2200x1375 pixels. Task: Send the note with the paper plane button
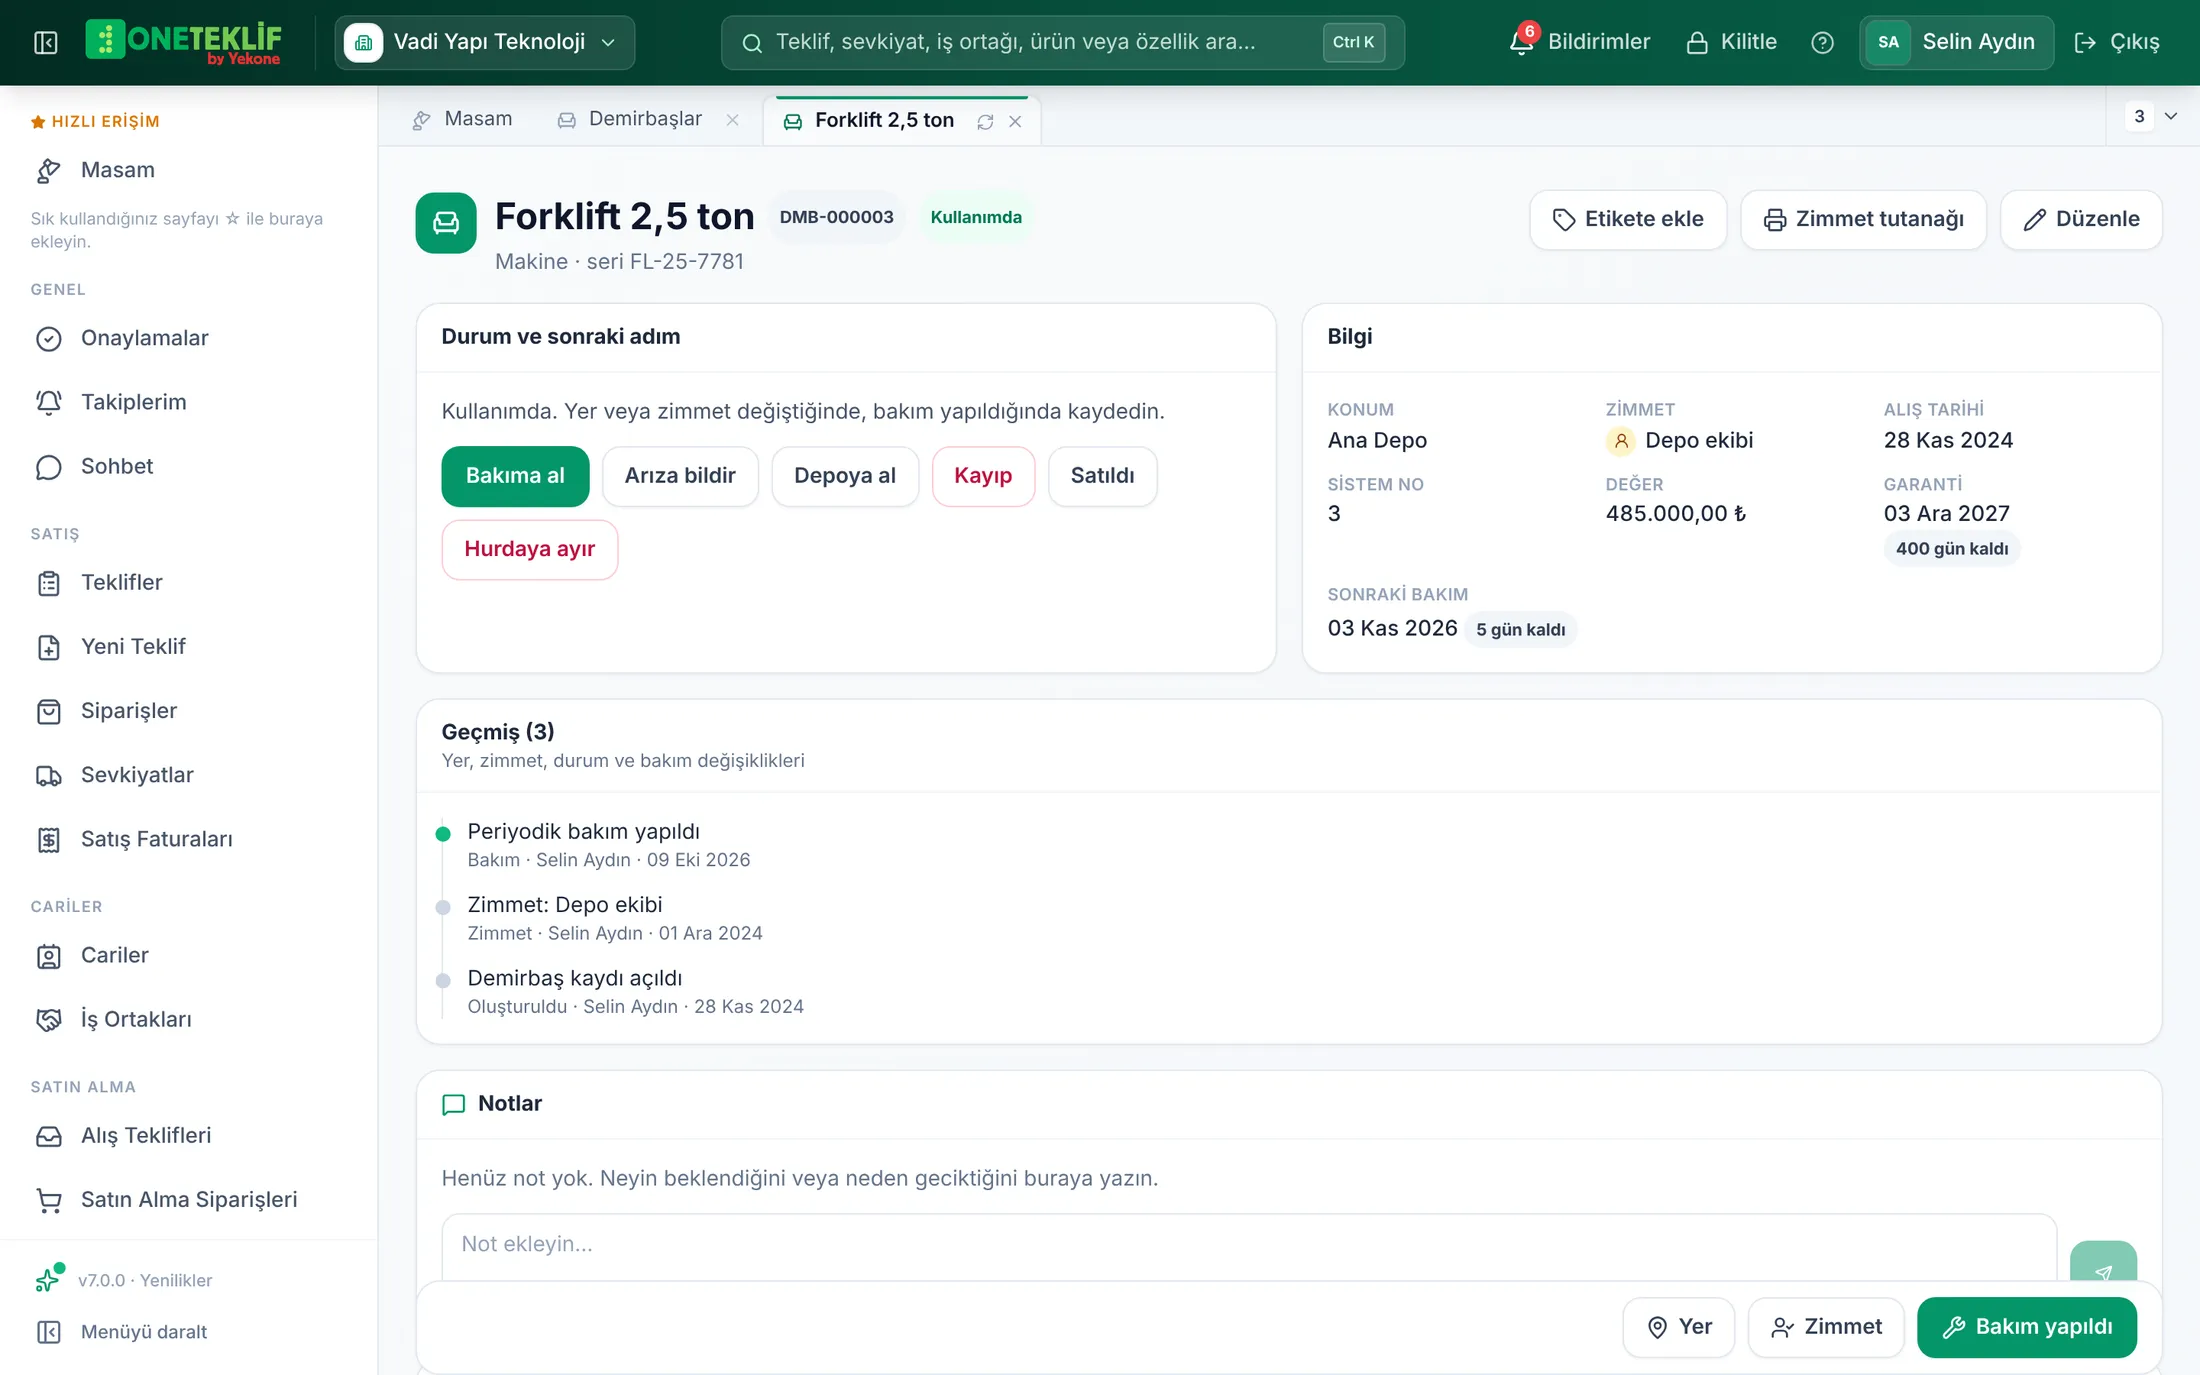2103,1263
